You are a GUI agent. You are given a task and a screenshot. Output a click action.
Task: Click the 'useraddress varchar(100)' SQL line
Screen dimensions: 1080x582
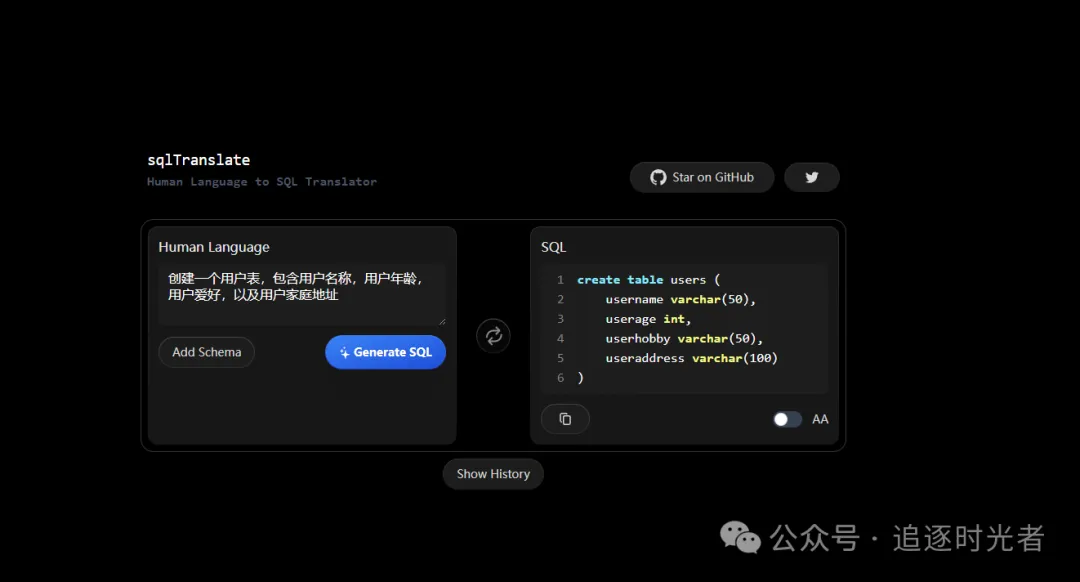click(691, 358)
